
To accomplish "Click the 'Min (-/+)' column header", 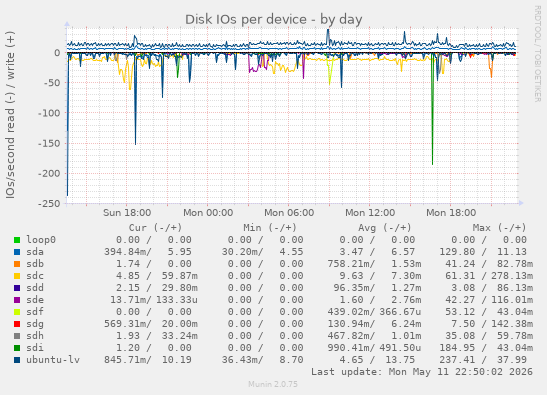I will [x=270, y=228].
